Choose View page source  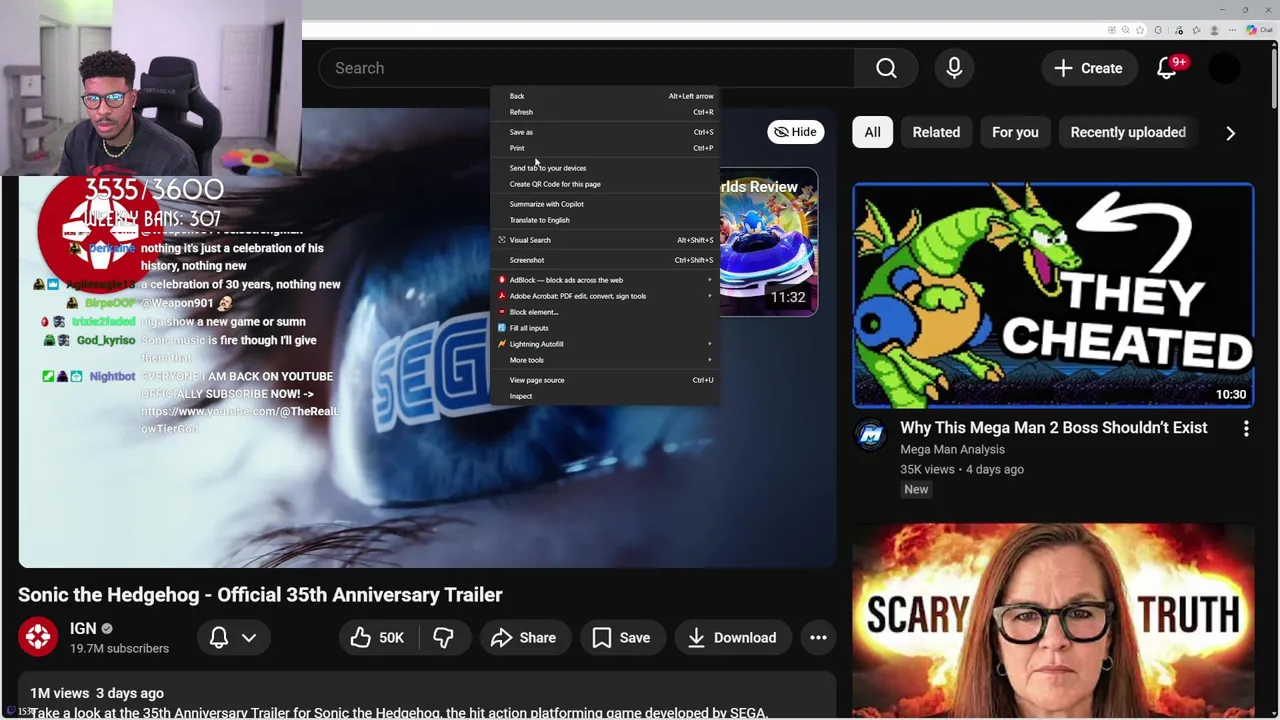605,380
